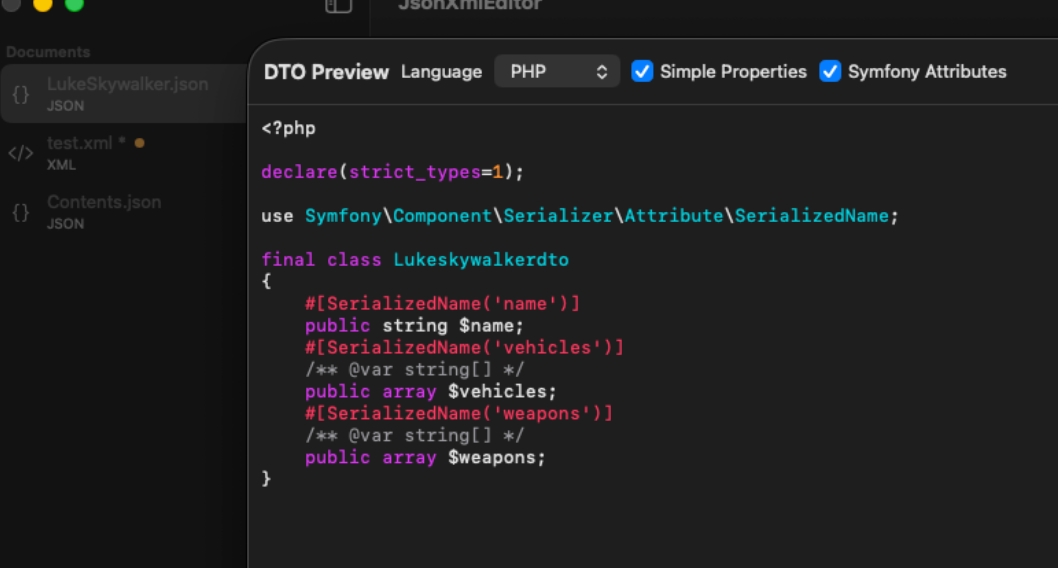Click the JSON braces icon for LukeSkywalker.json
1058x568 pixels.
[x=21, y=94]
